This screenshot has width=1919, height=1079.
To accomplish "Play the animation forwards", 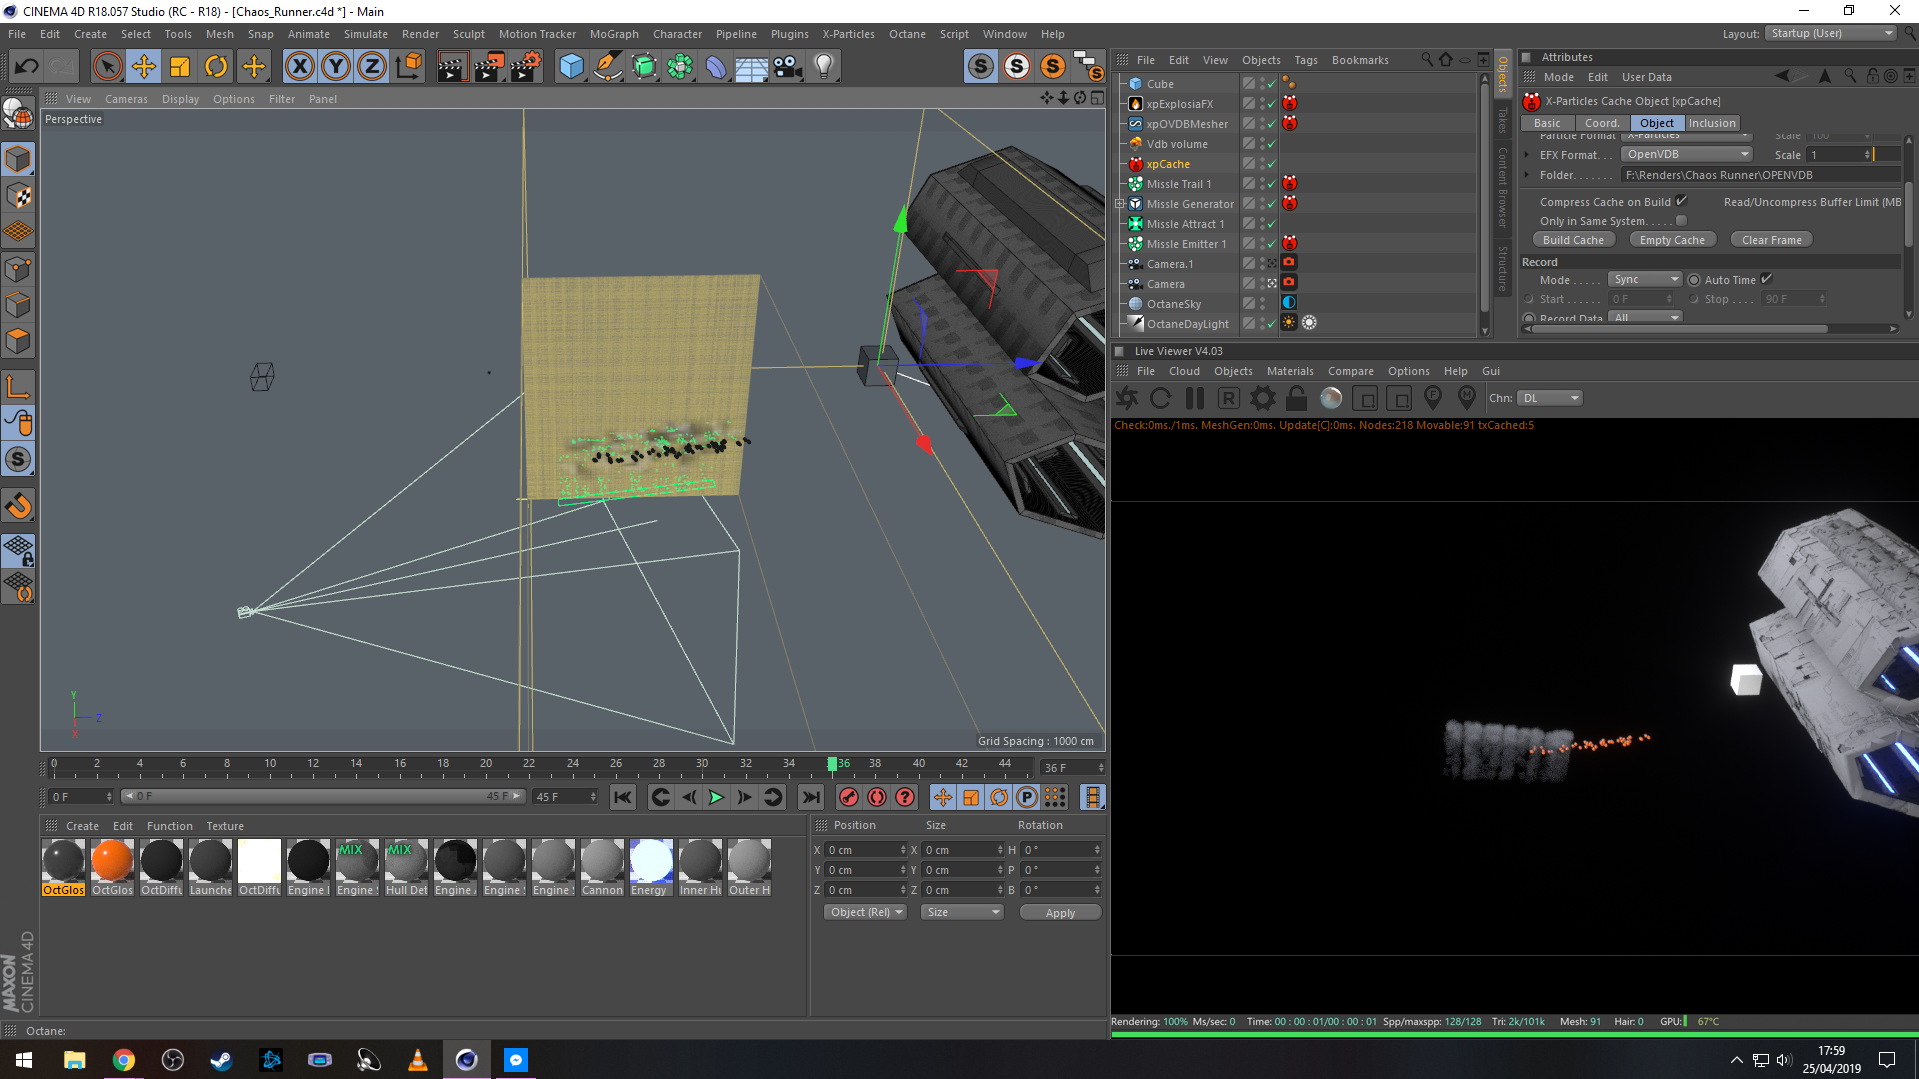I will pyautogui.click(x=716, y=797).
